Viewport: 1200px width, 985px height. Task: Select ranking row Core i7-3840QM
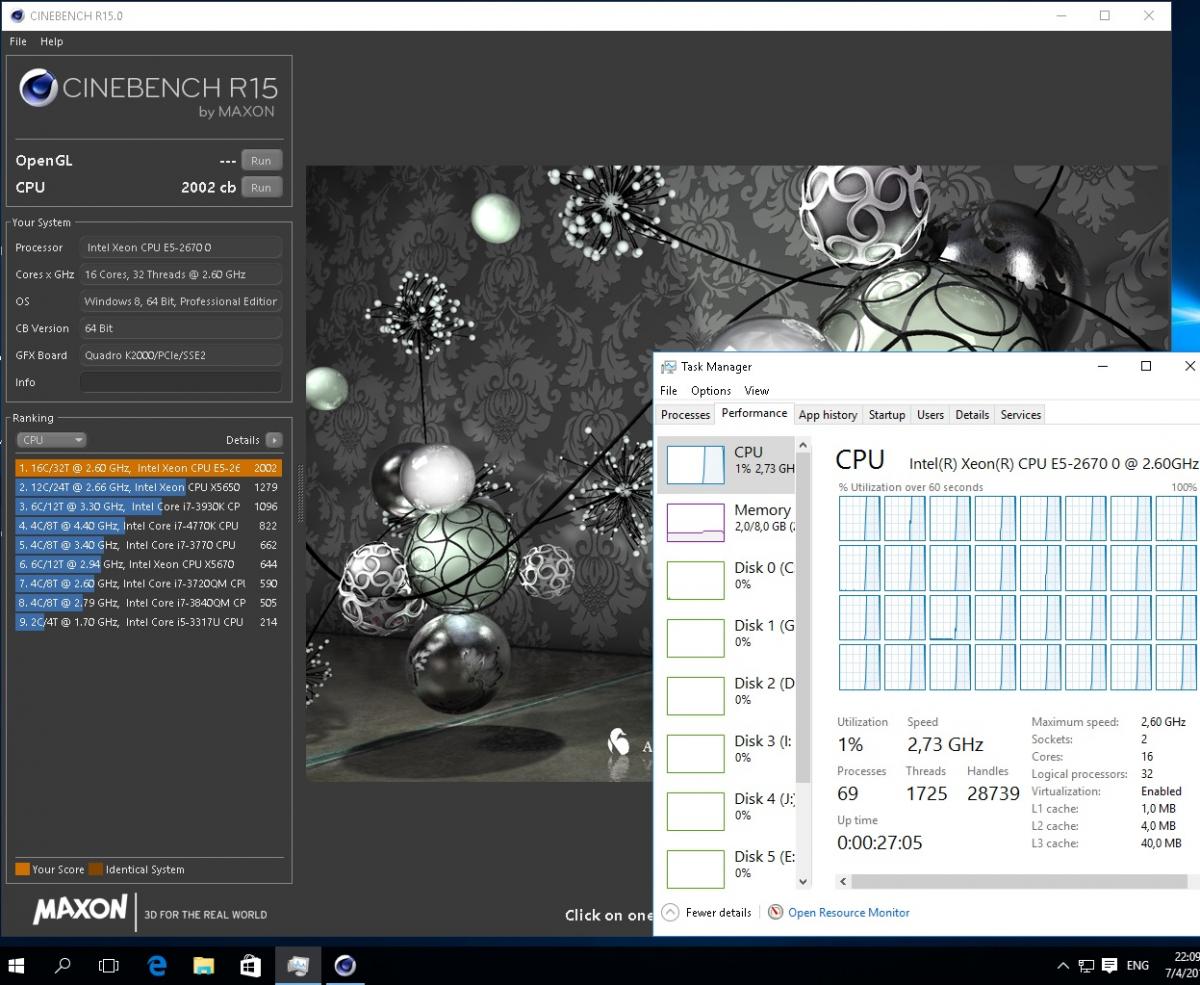pos(148,603)
